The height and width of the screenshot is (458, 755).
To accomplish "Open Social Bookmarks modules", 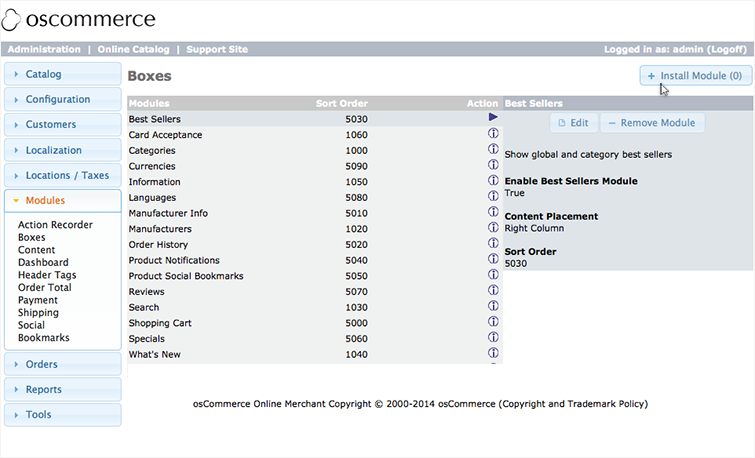I will tap(44, 331).
